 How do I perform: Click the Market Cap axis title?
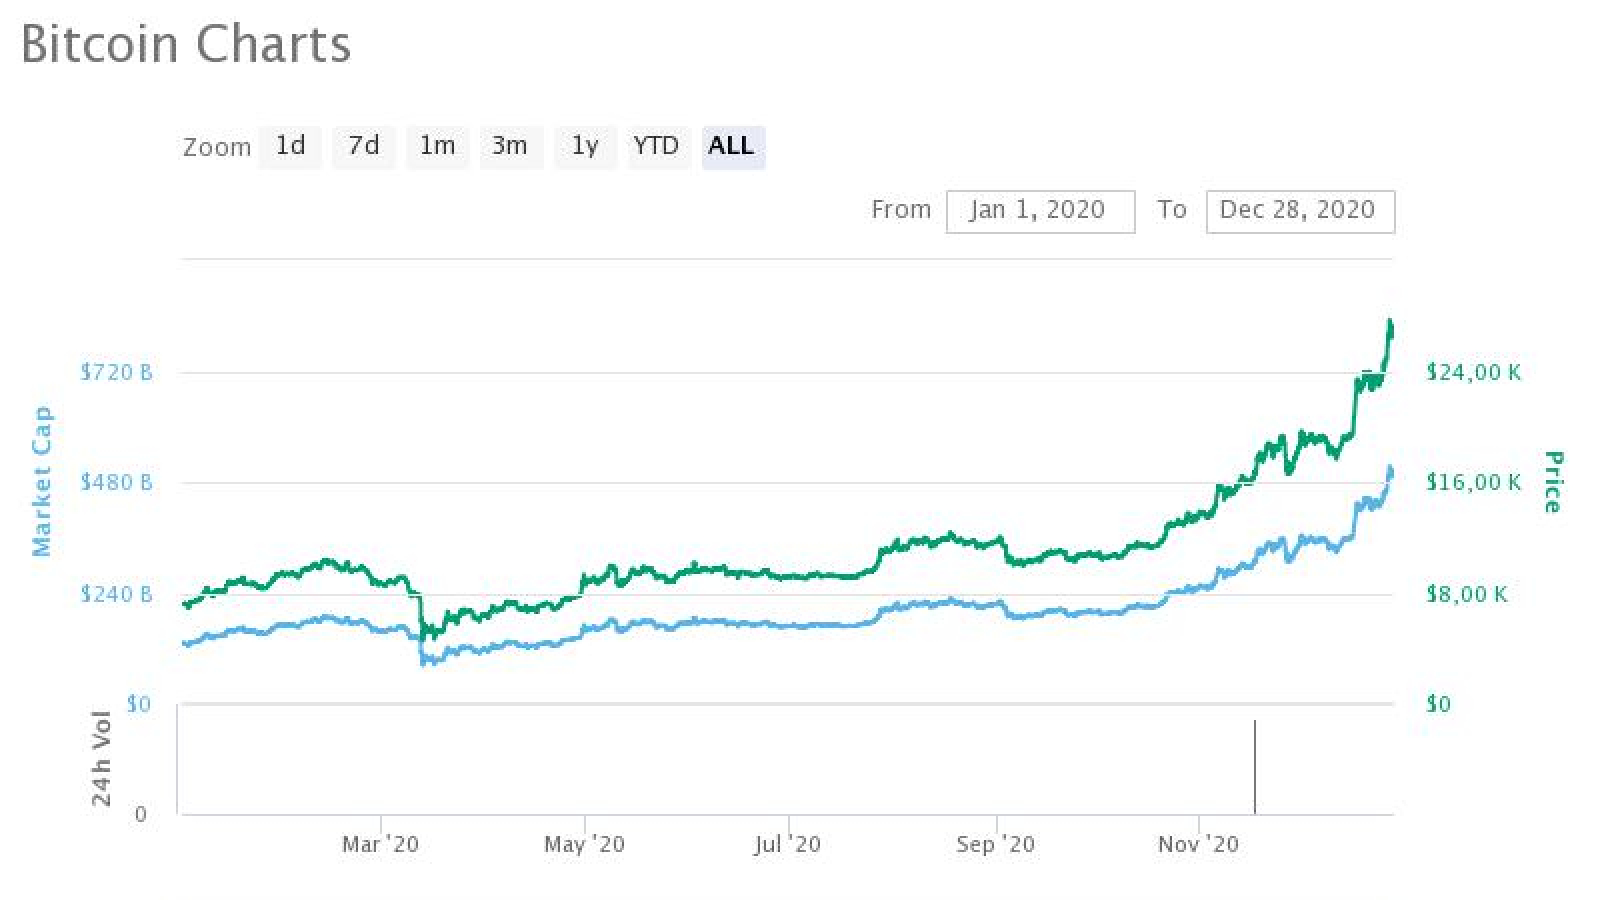41,481
